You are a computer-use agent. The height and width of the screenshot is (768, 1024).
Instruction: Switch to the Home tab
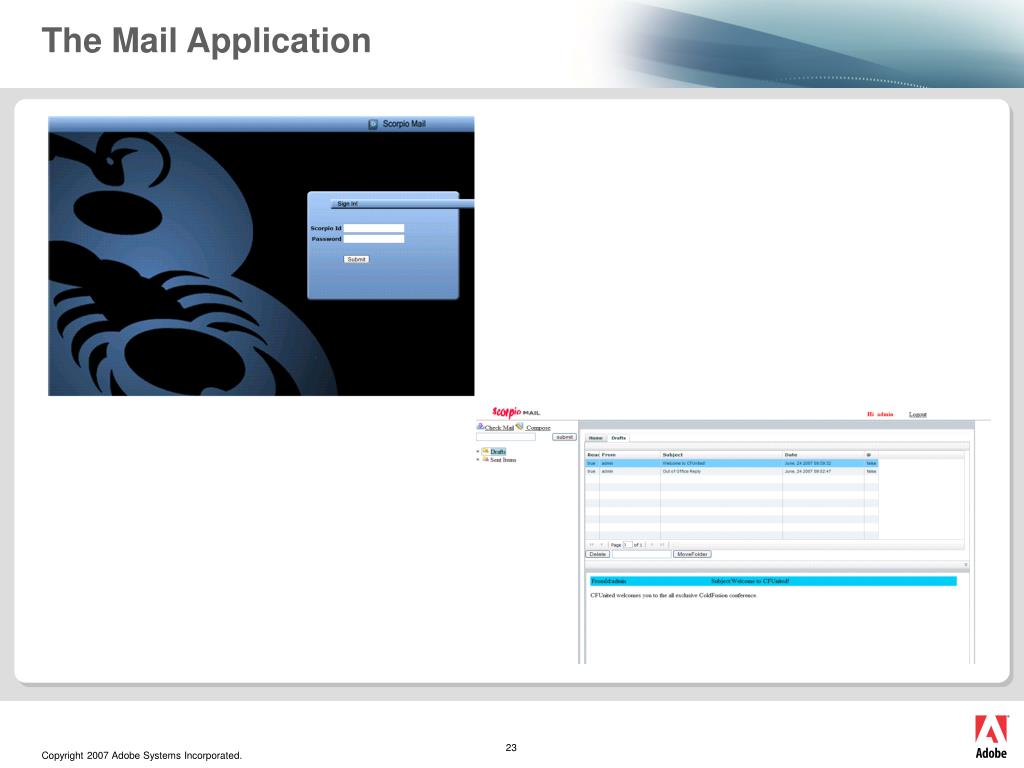pos(596,438)
